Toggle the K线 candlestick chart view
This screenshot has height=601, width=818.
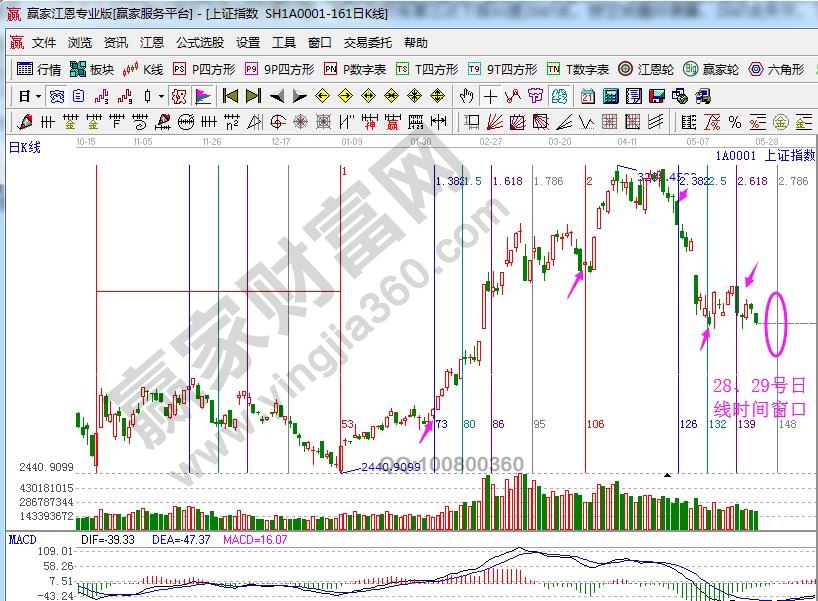(x=143, y=69)
